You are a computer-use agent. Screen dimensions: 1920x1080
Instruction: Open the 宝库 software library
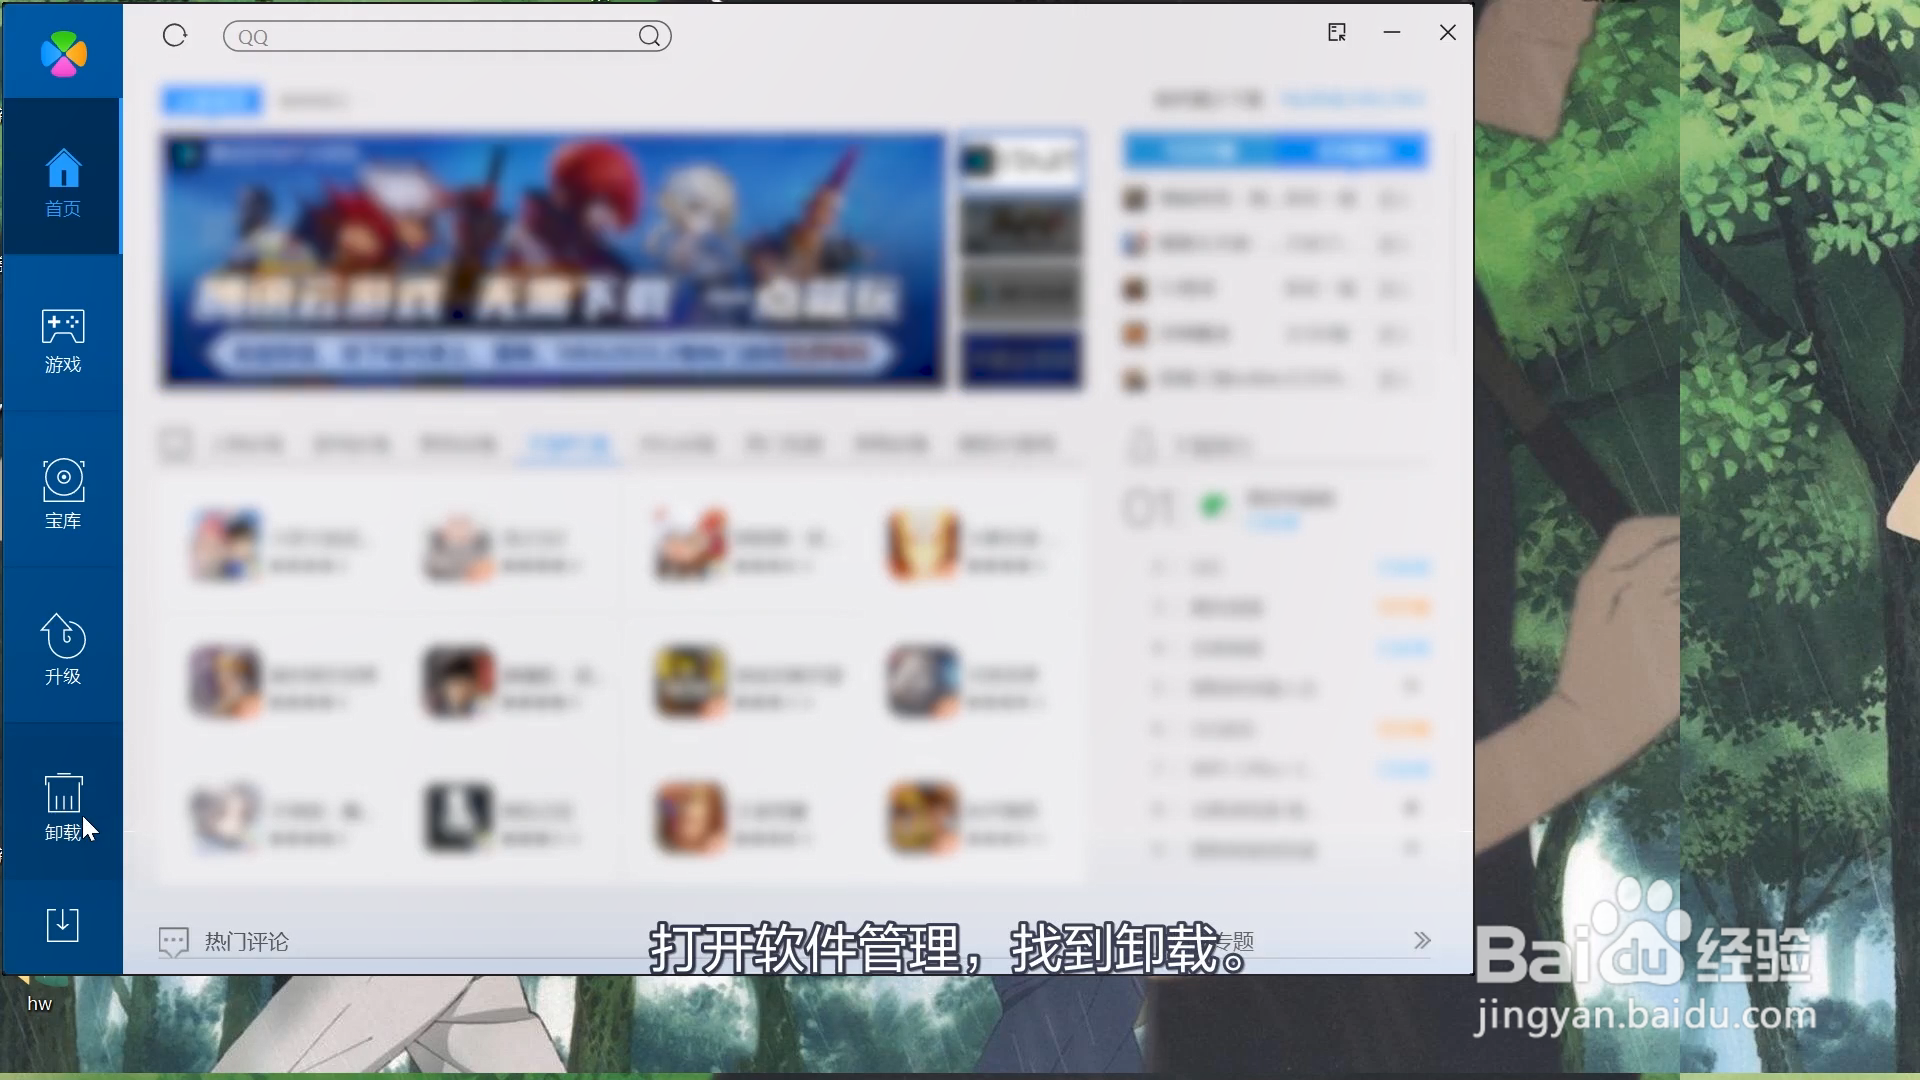(x=62, y=495)
